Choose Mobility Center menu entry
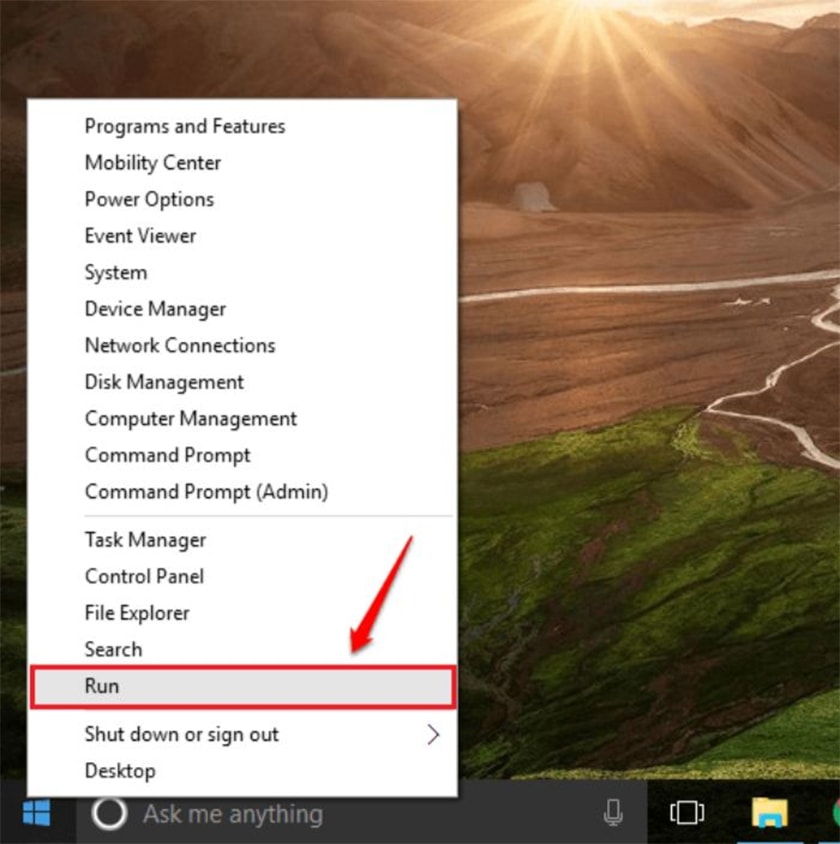 153,163
